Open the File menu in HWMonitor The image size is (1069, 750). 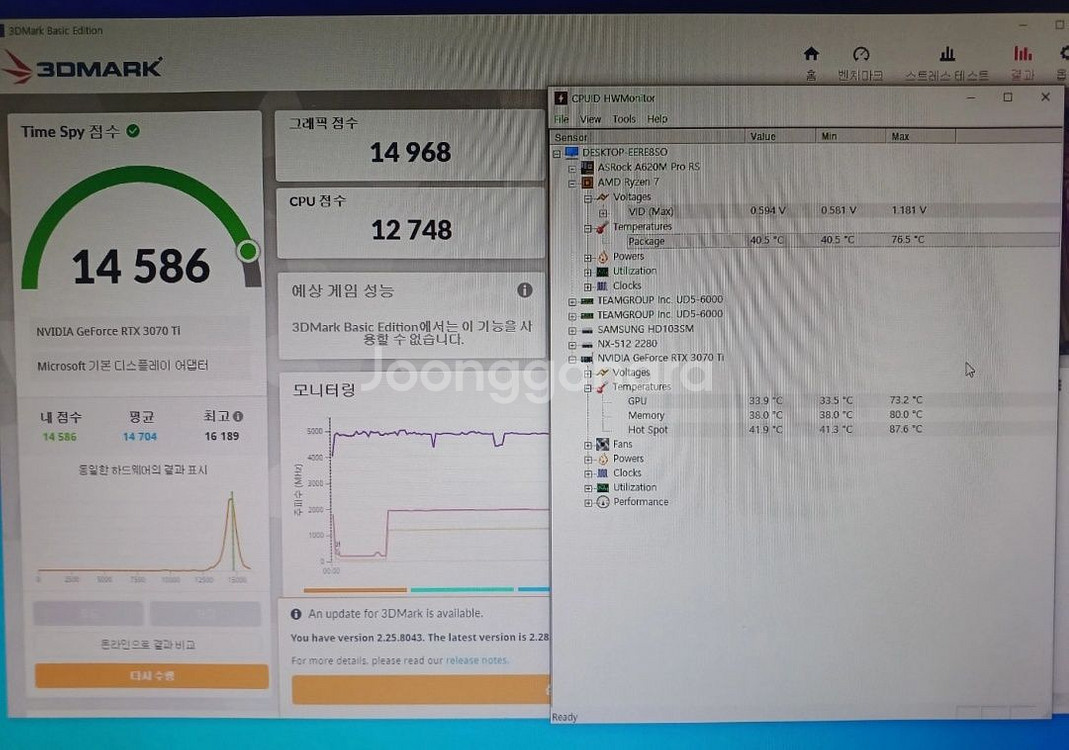[561, 119]
